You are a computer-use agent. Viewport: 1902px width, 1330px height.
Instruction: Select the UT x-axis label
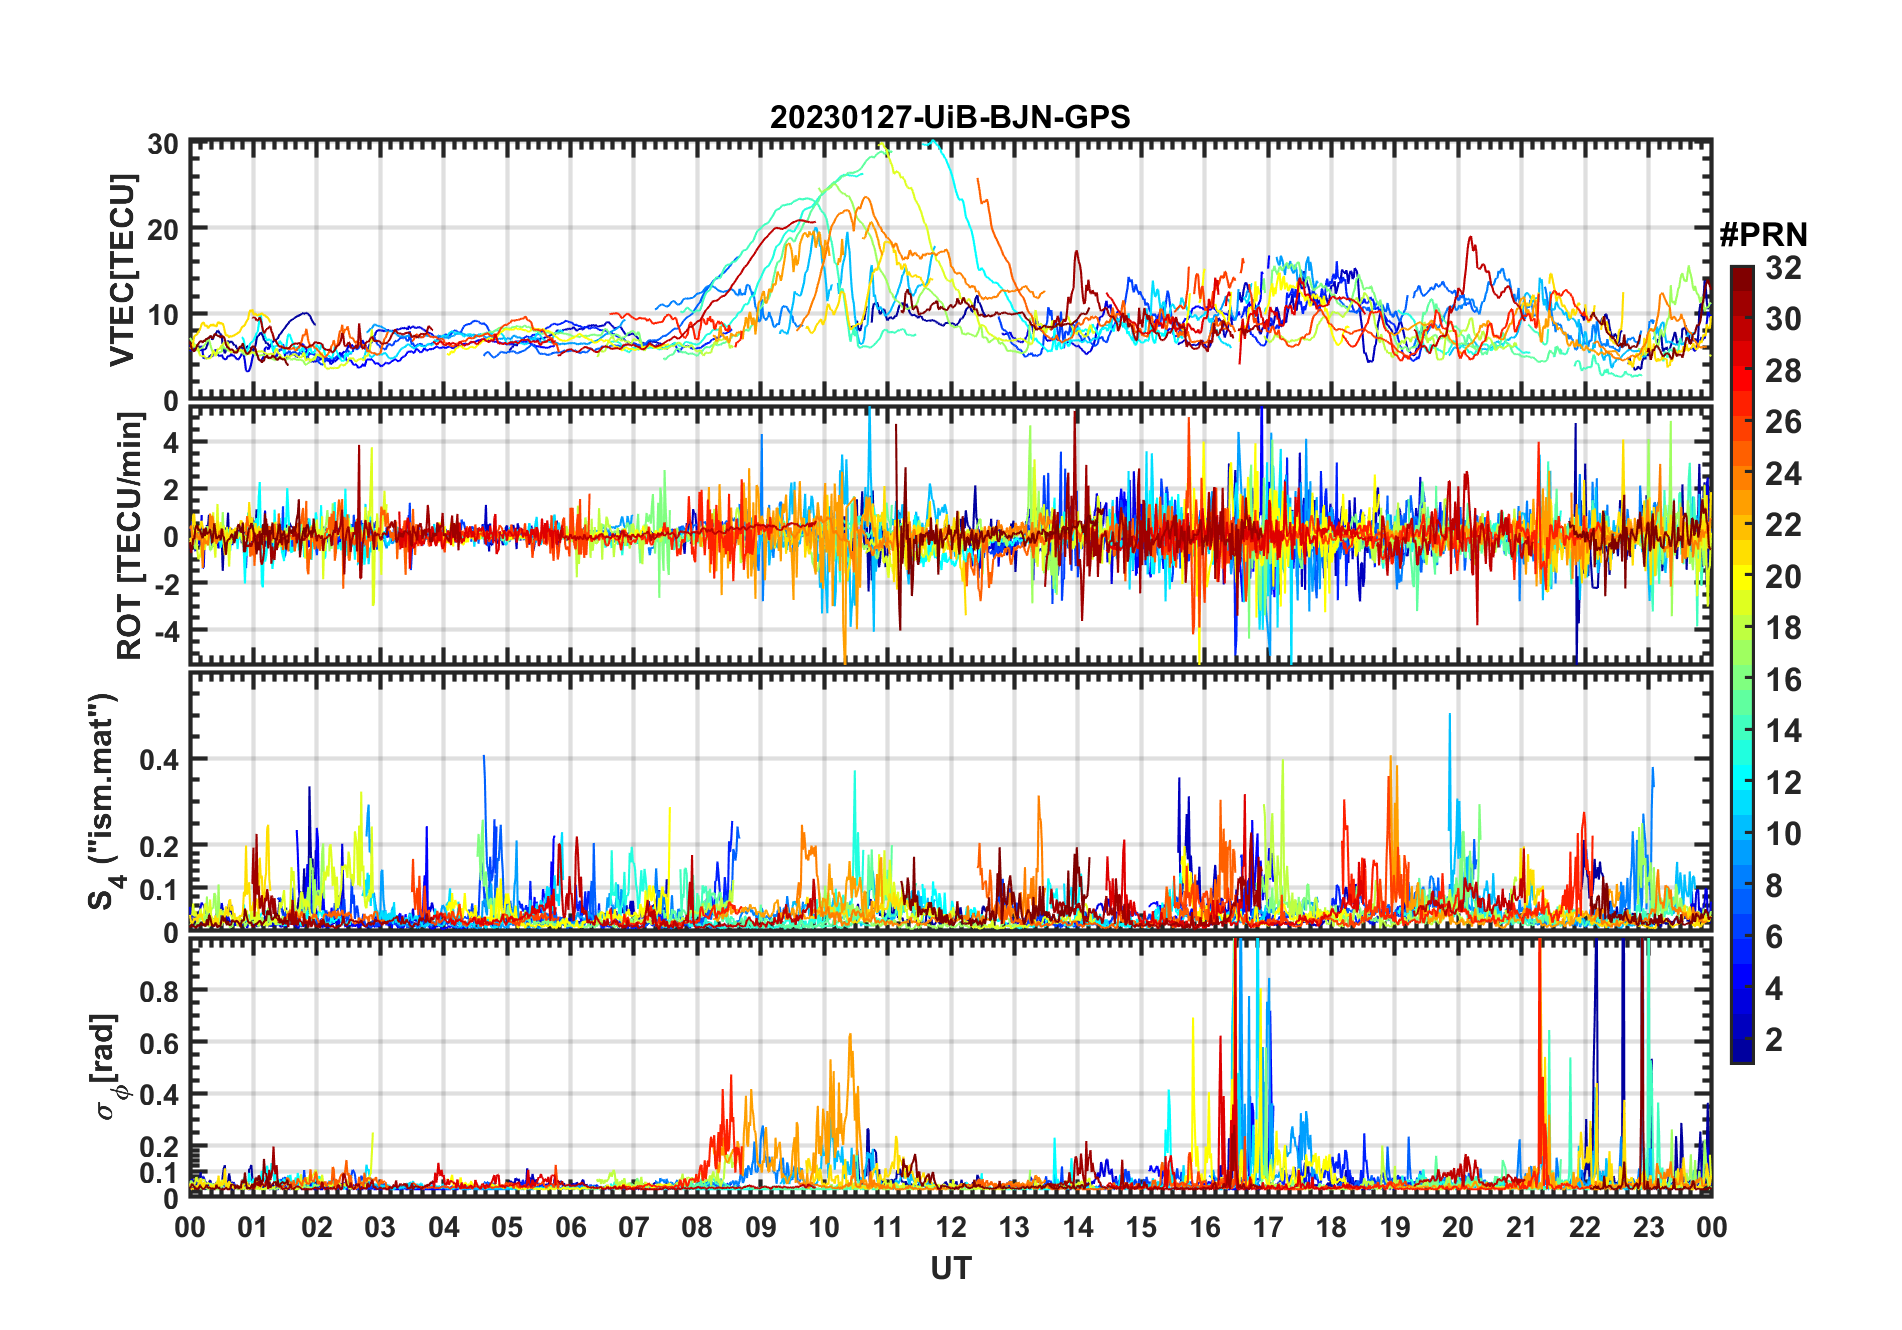(x=951, y=1269)
